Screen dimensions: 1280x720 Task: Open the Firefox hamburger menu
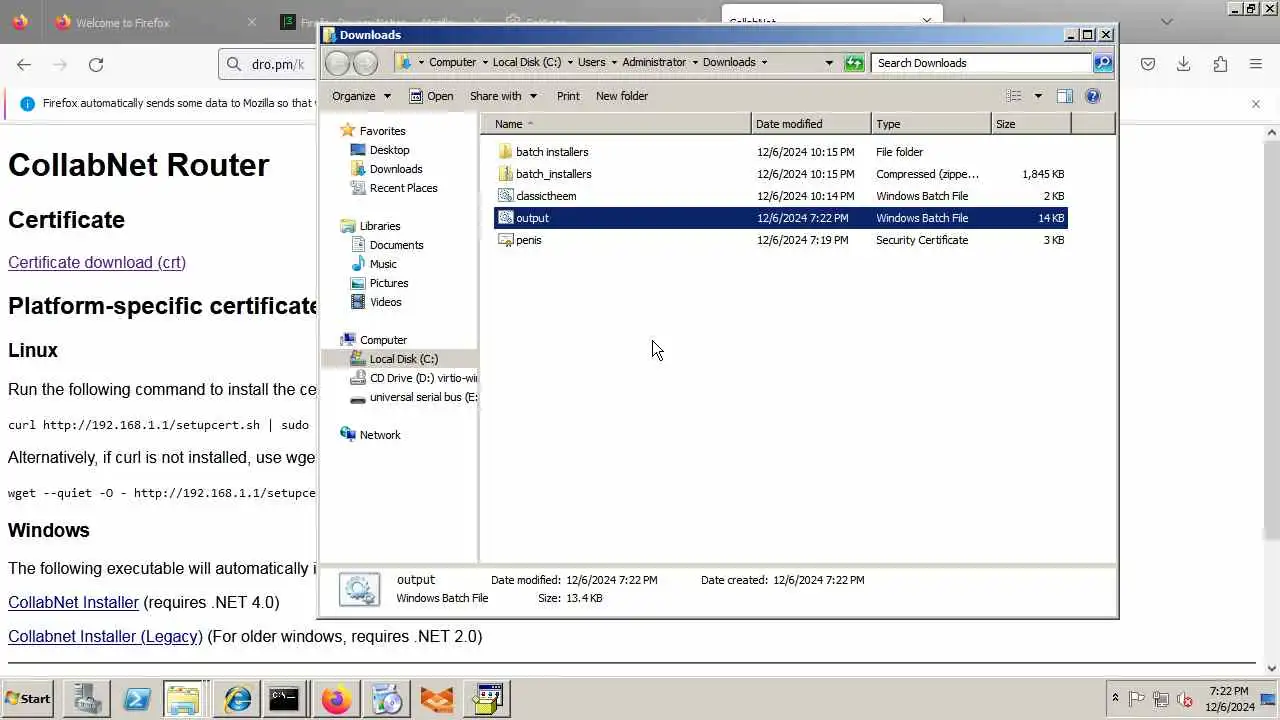point(1256,64)
